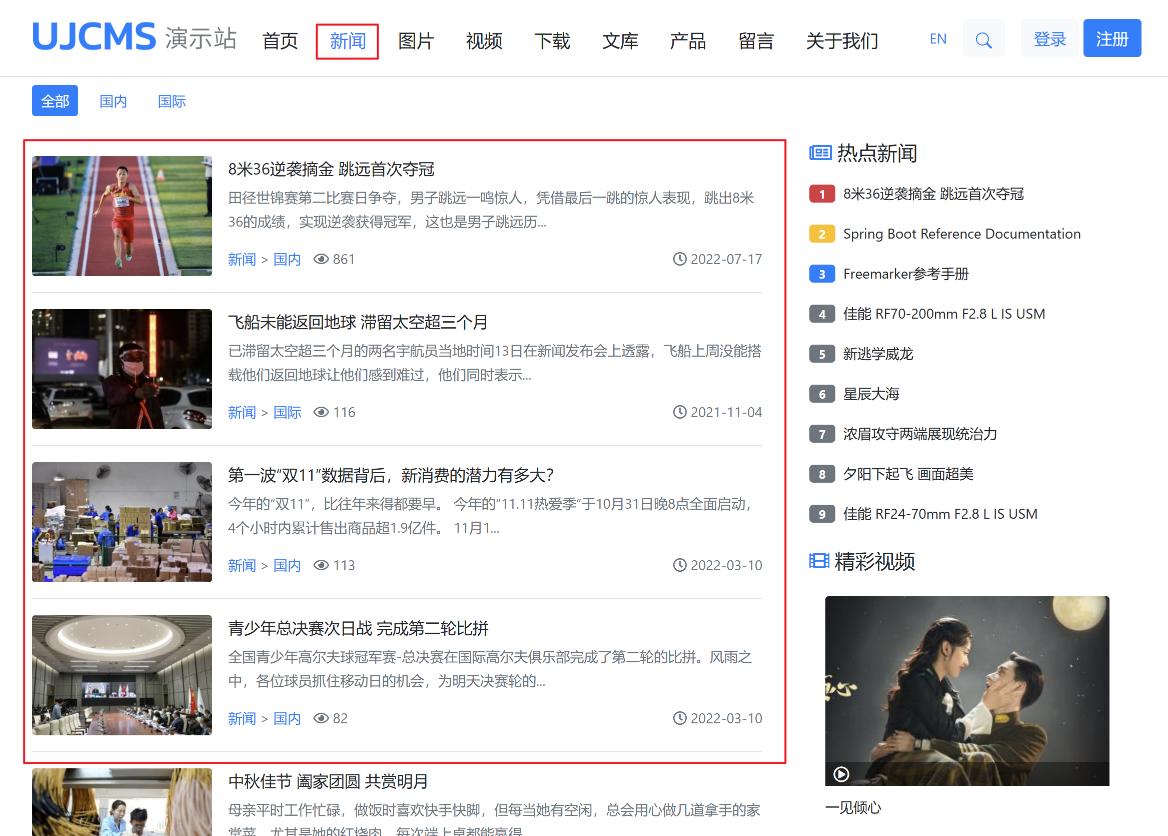
Task: Open the 首页 navigation item
Action: (280, 41)
